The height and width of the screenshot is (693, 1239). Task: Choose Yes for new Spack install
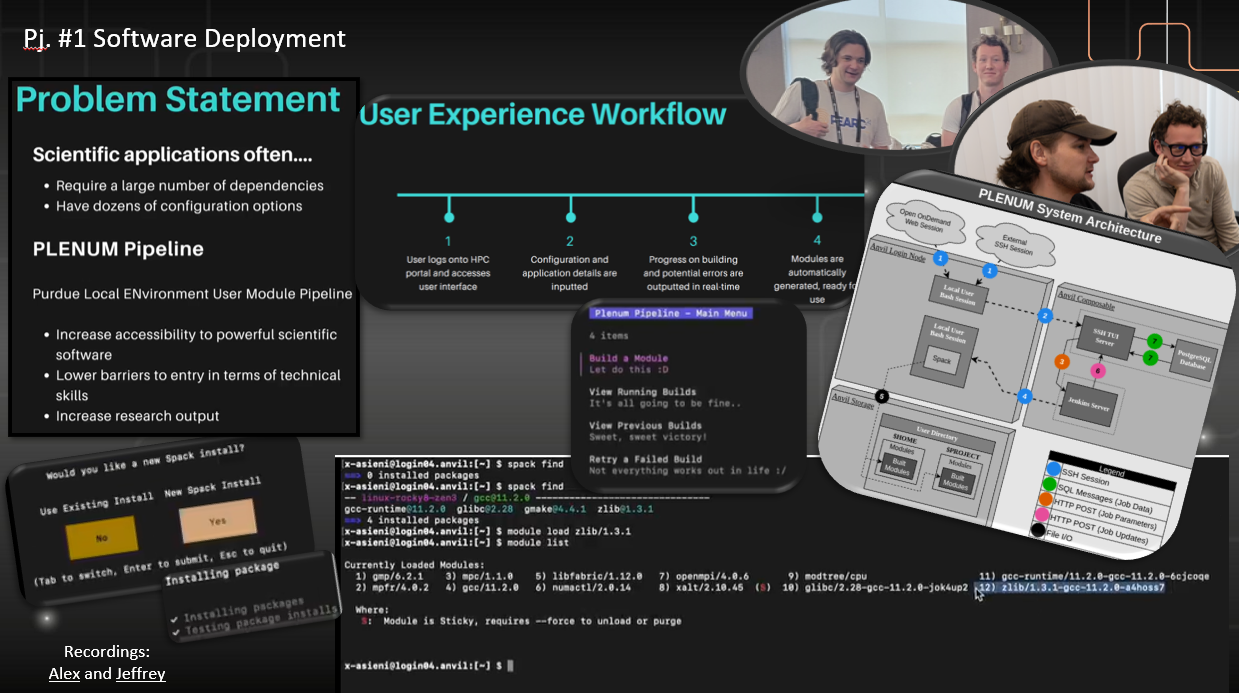(x=217, y=522)
